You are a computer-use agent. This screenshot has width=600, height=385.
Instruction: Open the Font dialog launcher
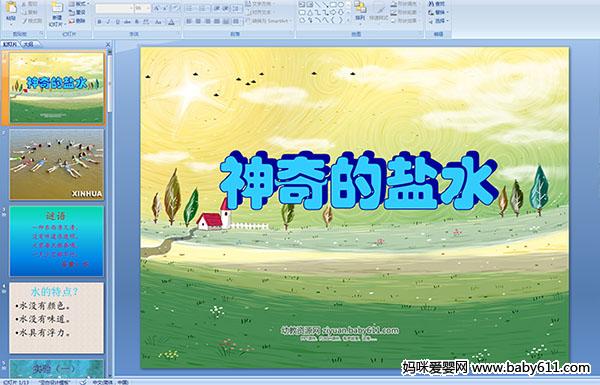click(x=179, y=34)
